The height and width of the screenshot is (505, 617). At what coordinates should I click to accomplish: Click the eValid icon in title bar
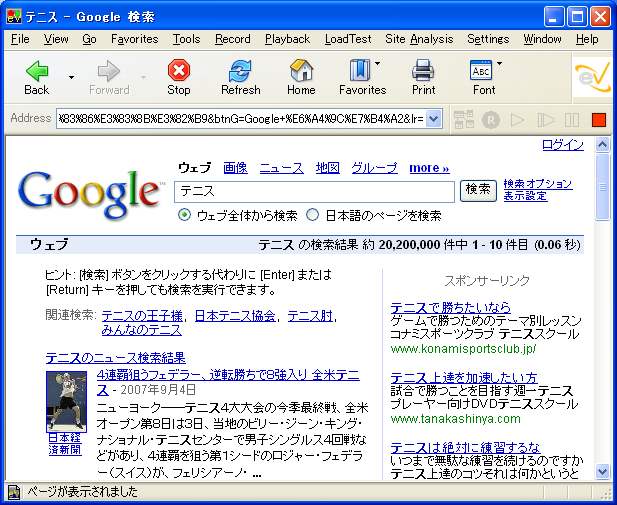pyautogui.click(x=14, y=16)
